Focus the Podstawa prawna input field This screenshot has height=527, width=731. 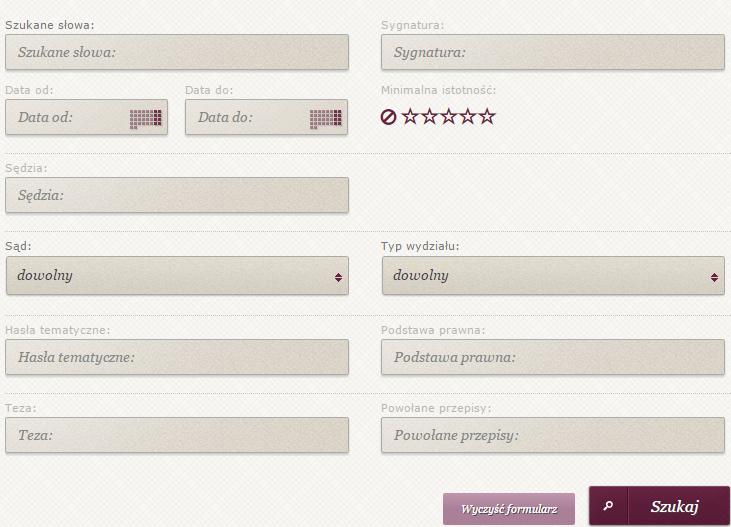[x=553, y=357]
